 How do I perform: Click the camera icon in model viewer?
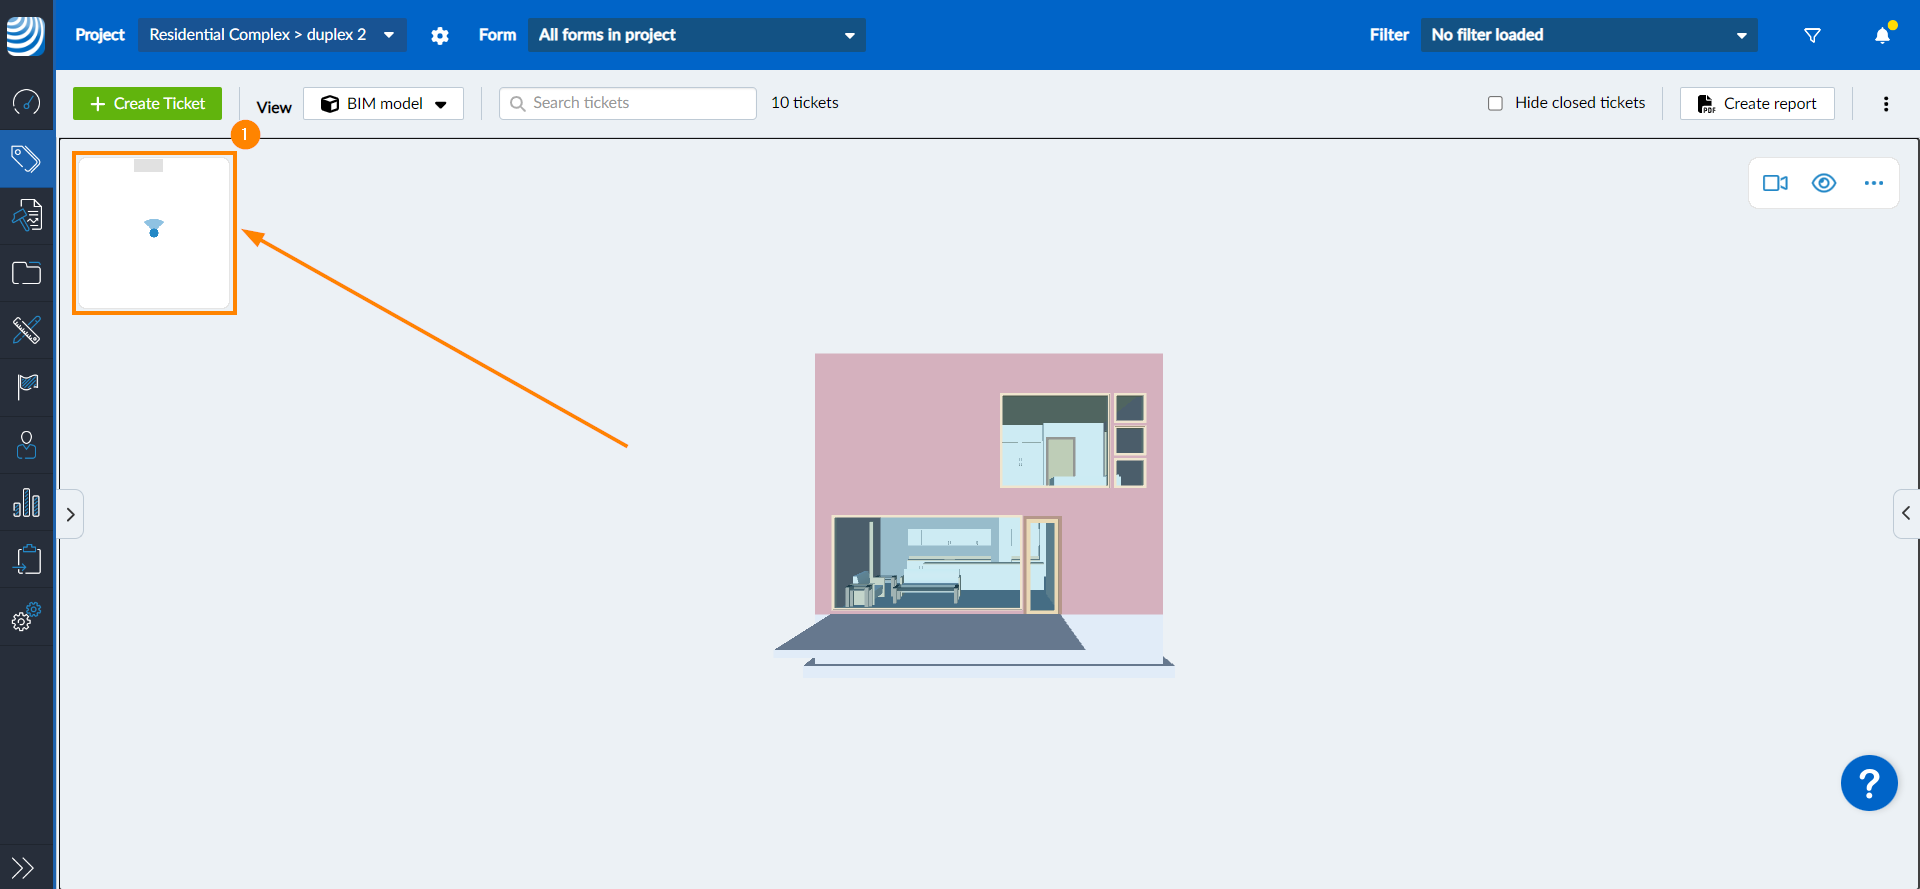click(1775, 183)
